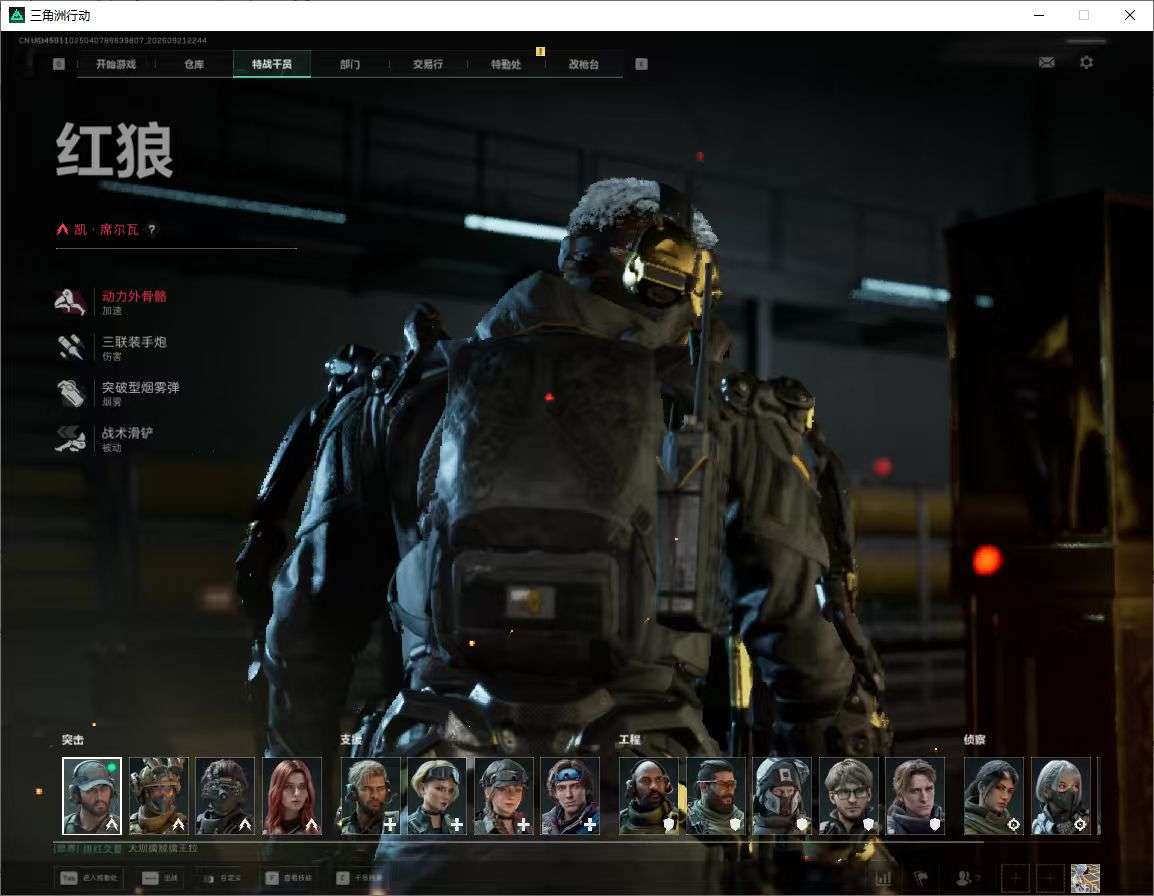Select the grey-haired masked recon operator
1154x896 pixels.
(x=1061, y=796)
